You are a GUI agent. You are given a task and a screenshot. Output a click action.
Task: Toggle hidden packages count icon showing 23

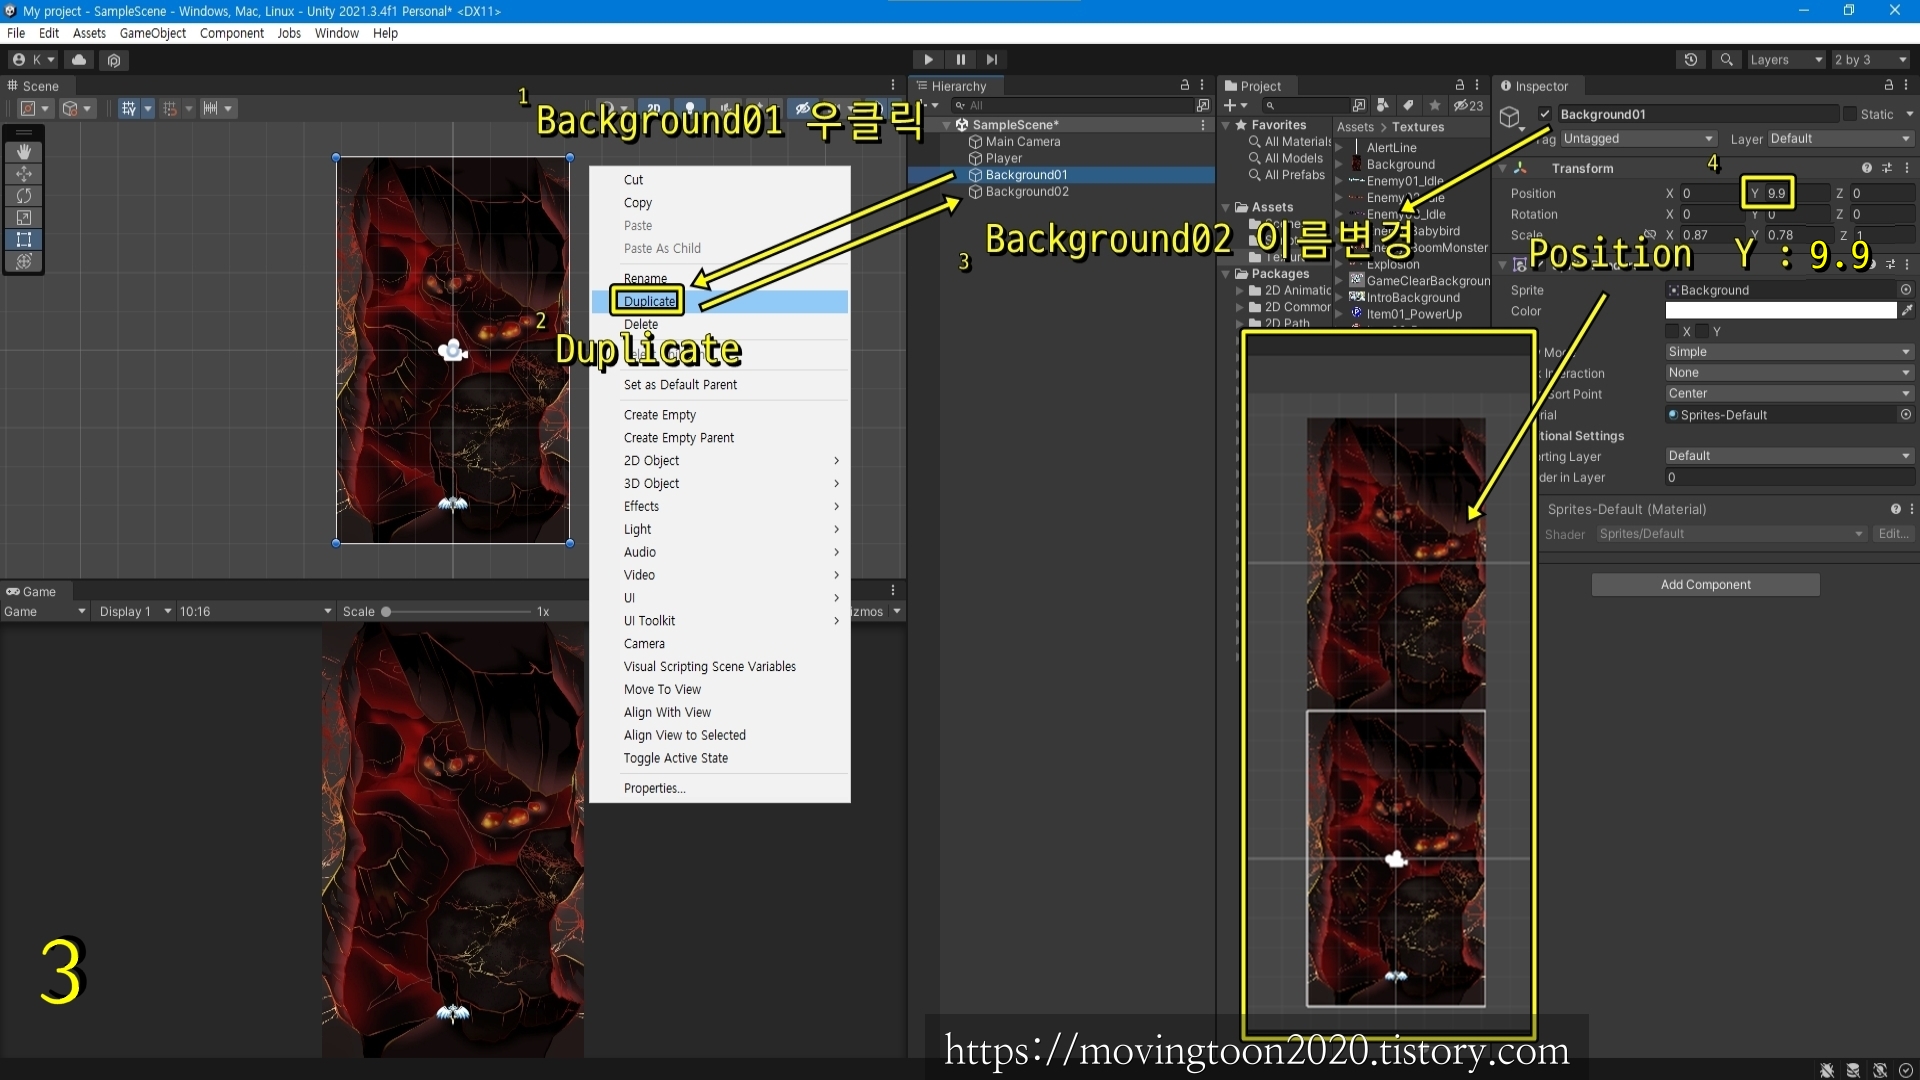click(x=1468, y=105)
